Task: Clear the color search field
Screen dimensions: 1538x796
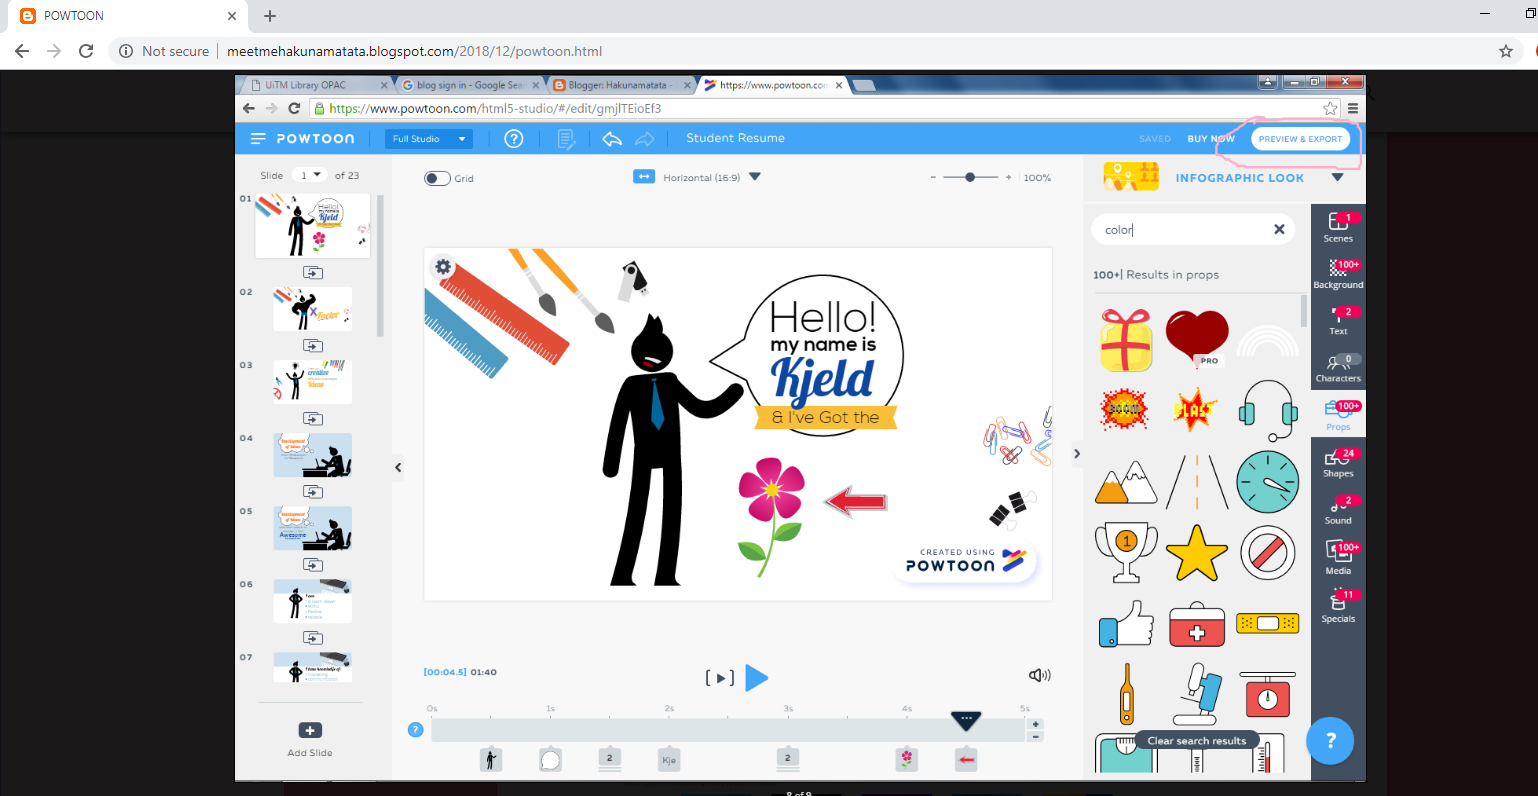Action: click(1279, 229)
